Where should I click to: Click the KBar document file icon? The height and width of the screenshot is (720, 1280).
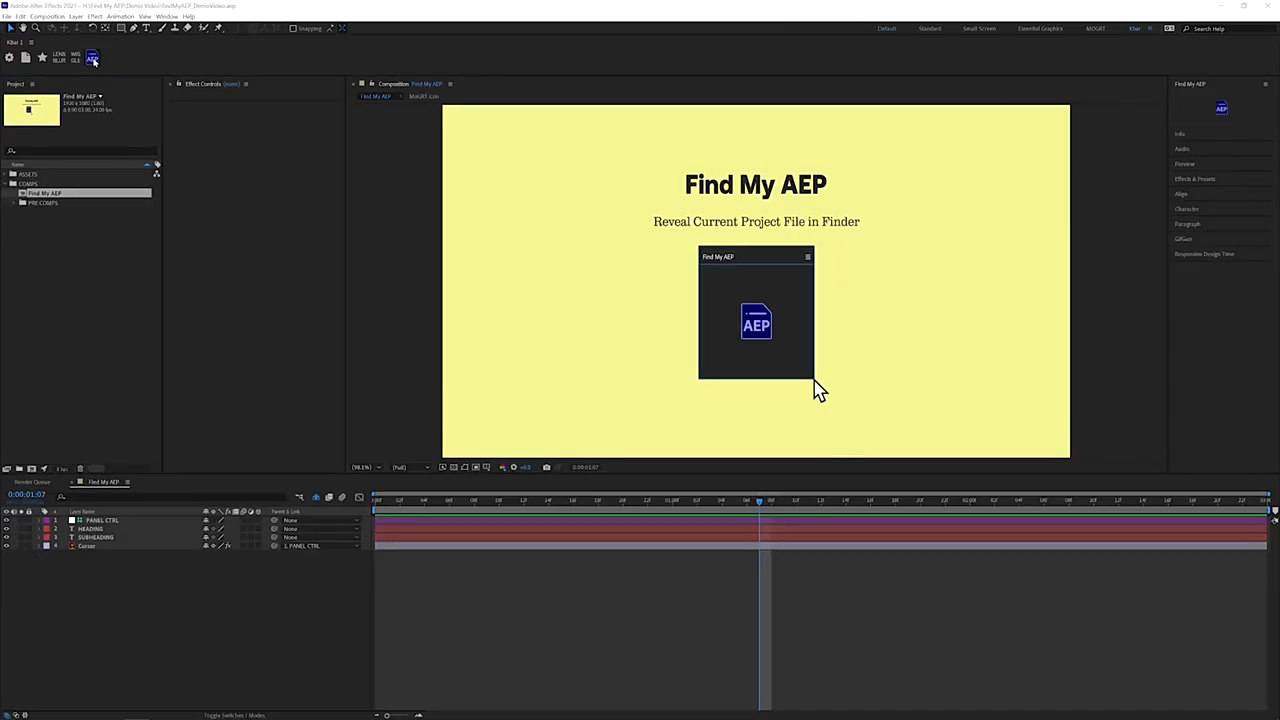[26, 58]
